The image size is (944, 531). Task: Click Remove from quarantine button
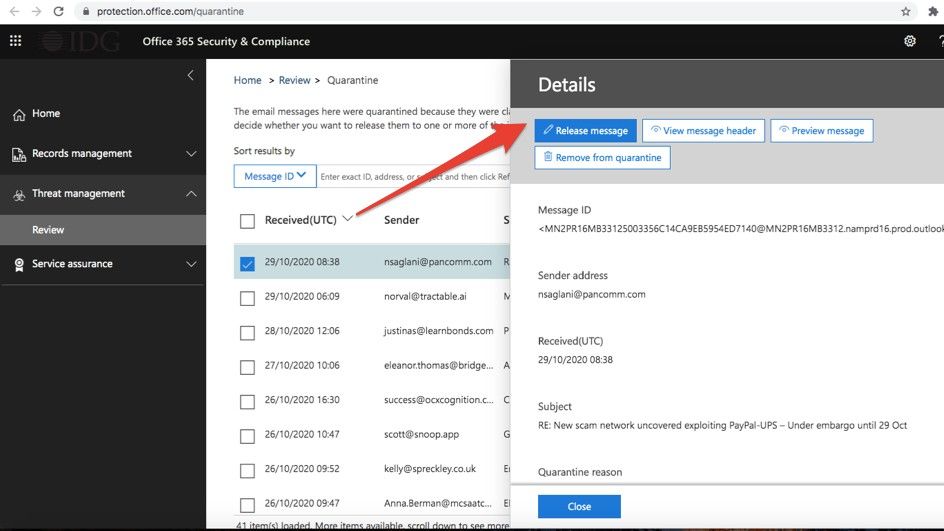[602, 158]
